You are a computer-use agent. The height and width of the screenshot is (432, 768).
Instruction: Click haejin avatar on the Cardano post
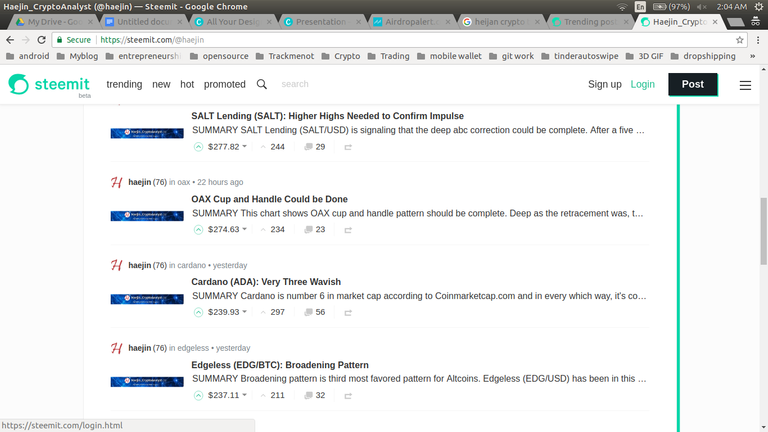coord(117,265)
